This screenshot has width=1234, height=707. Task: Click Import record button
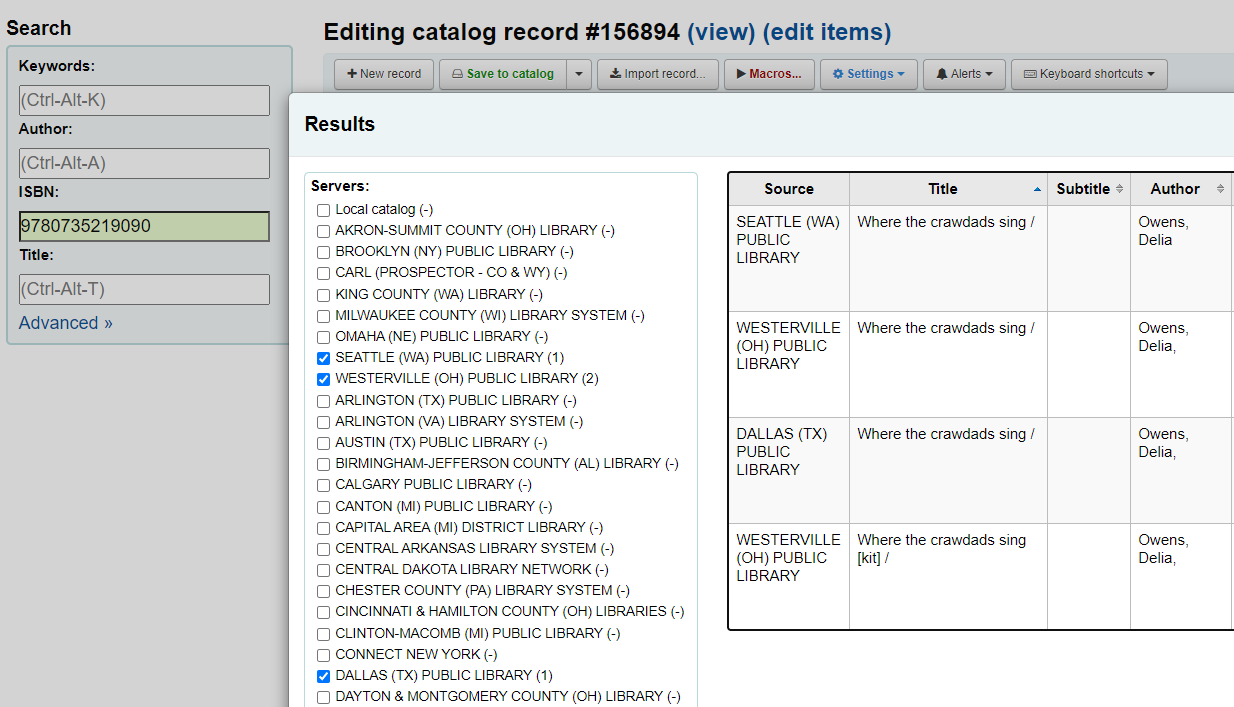click(657, 74)
